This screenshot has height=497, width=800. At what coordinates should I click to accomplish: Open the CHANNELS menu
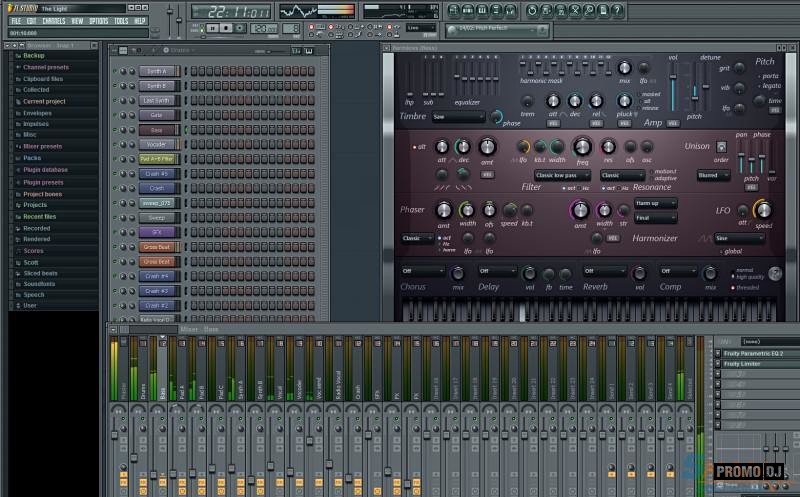54,21
